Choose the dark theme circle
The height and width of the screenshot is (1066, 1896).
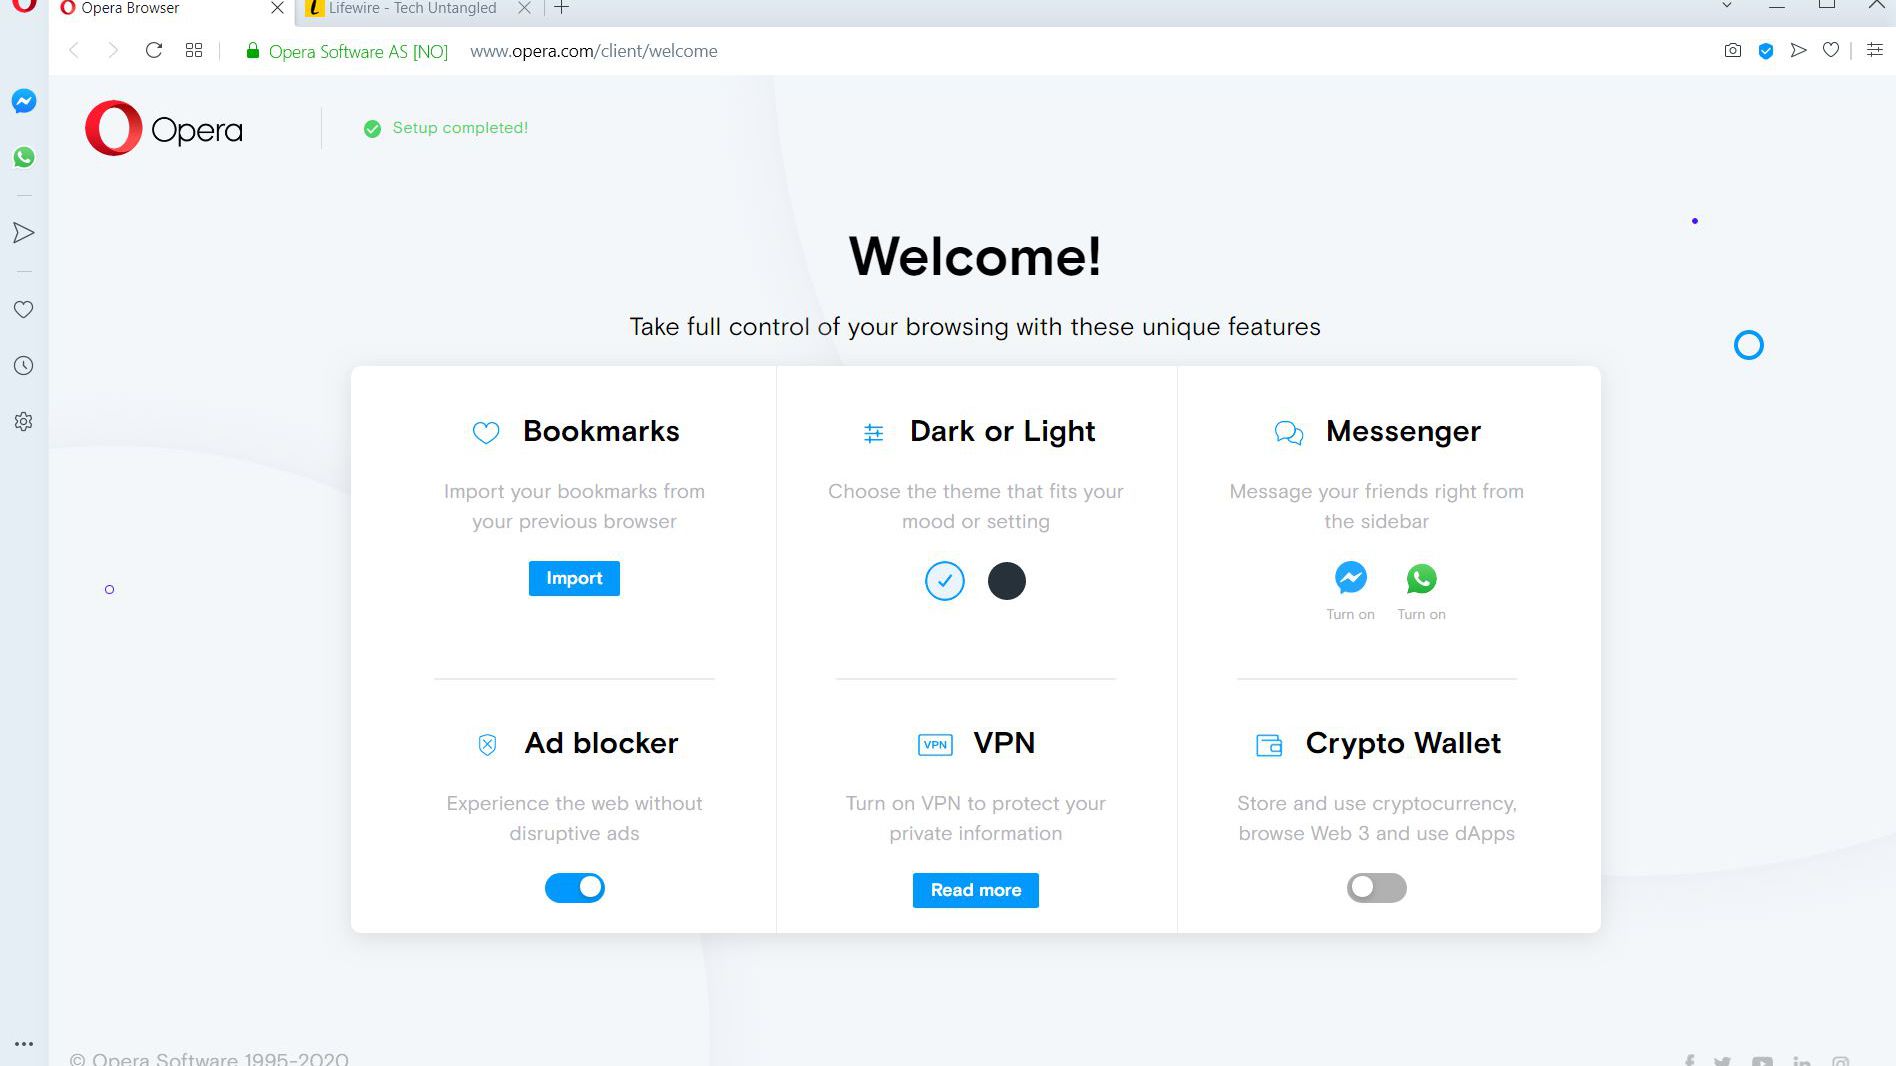click(x=1007, y=581)
